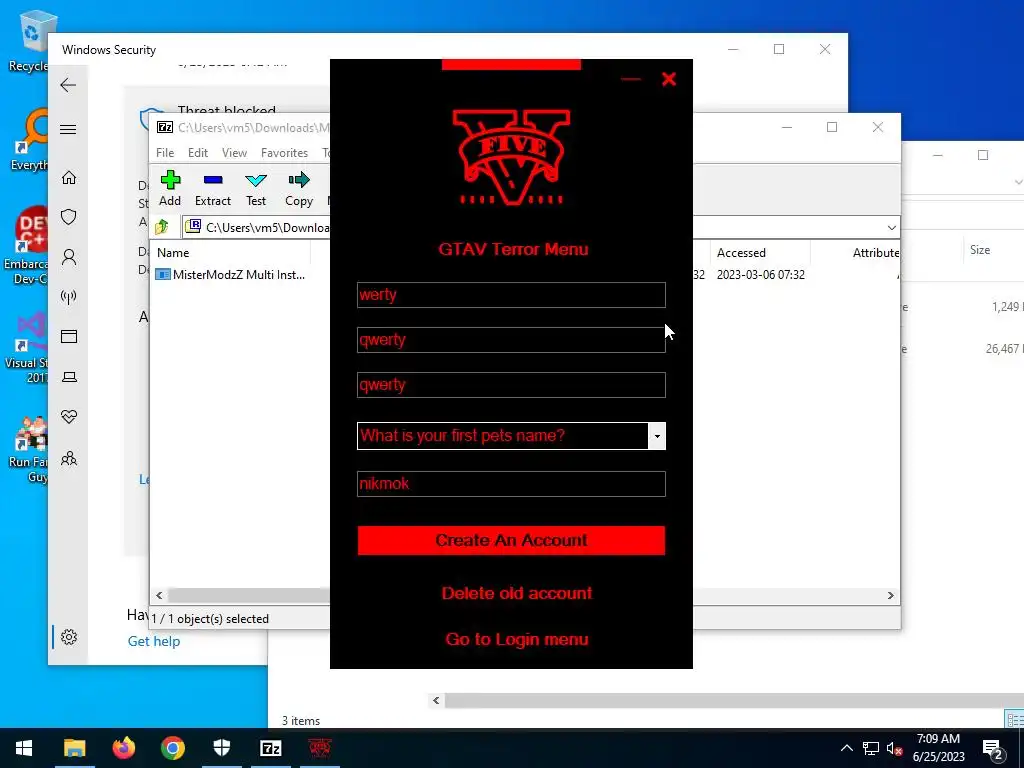
Task: Run the Test tool in 7-Zip
Action: pos(256,189)
